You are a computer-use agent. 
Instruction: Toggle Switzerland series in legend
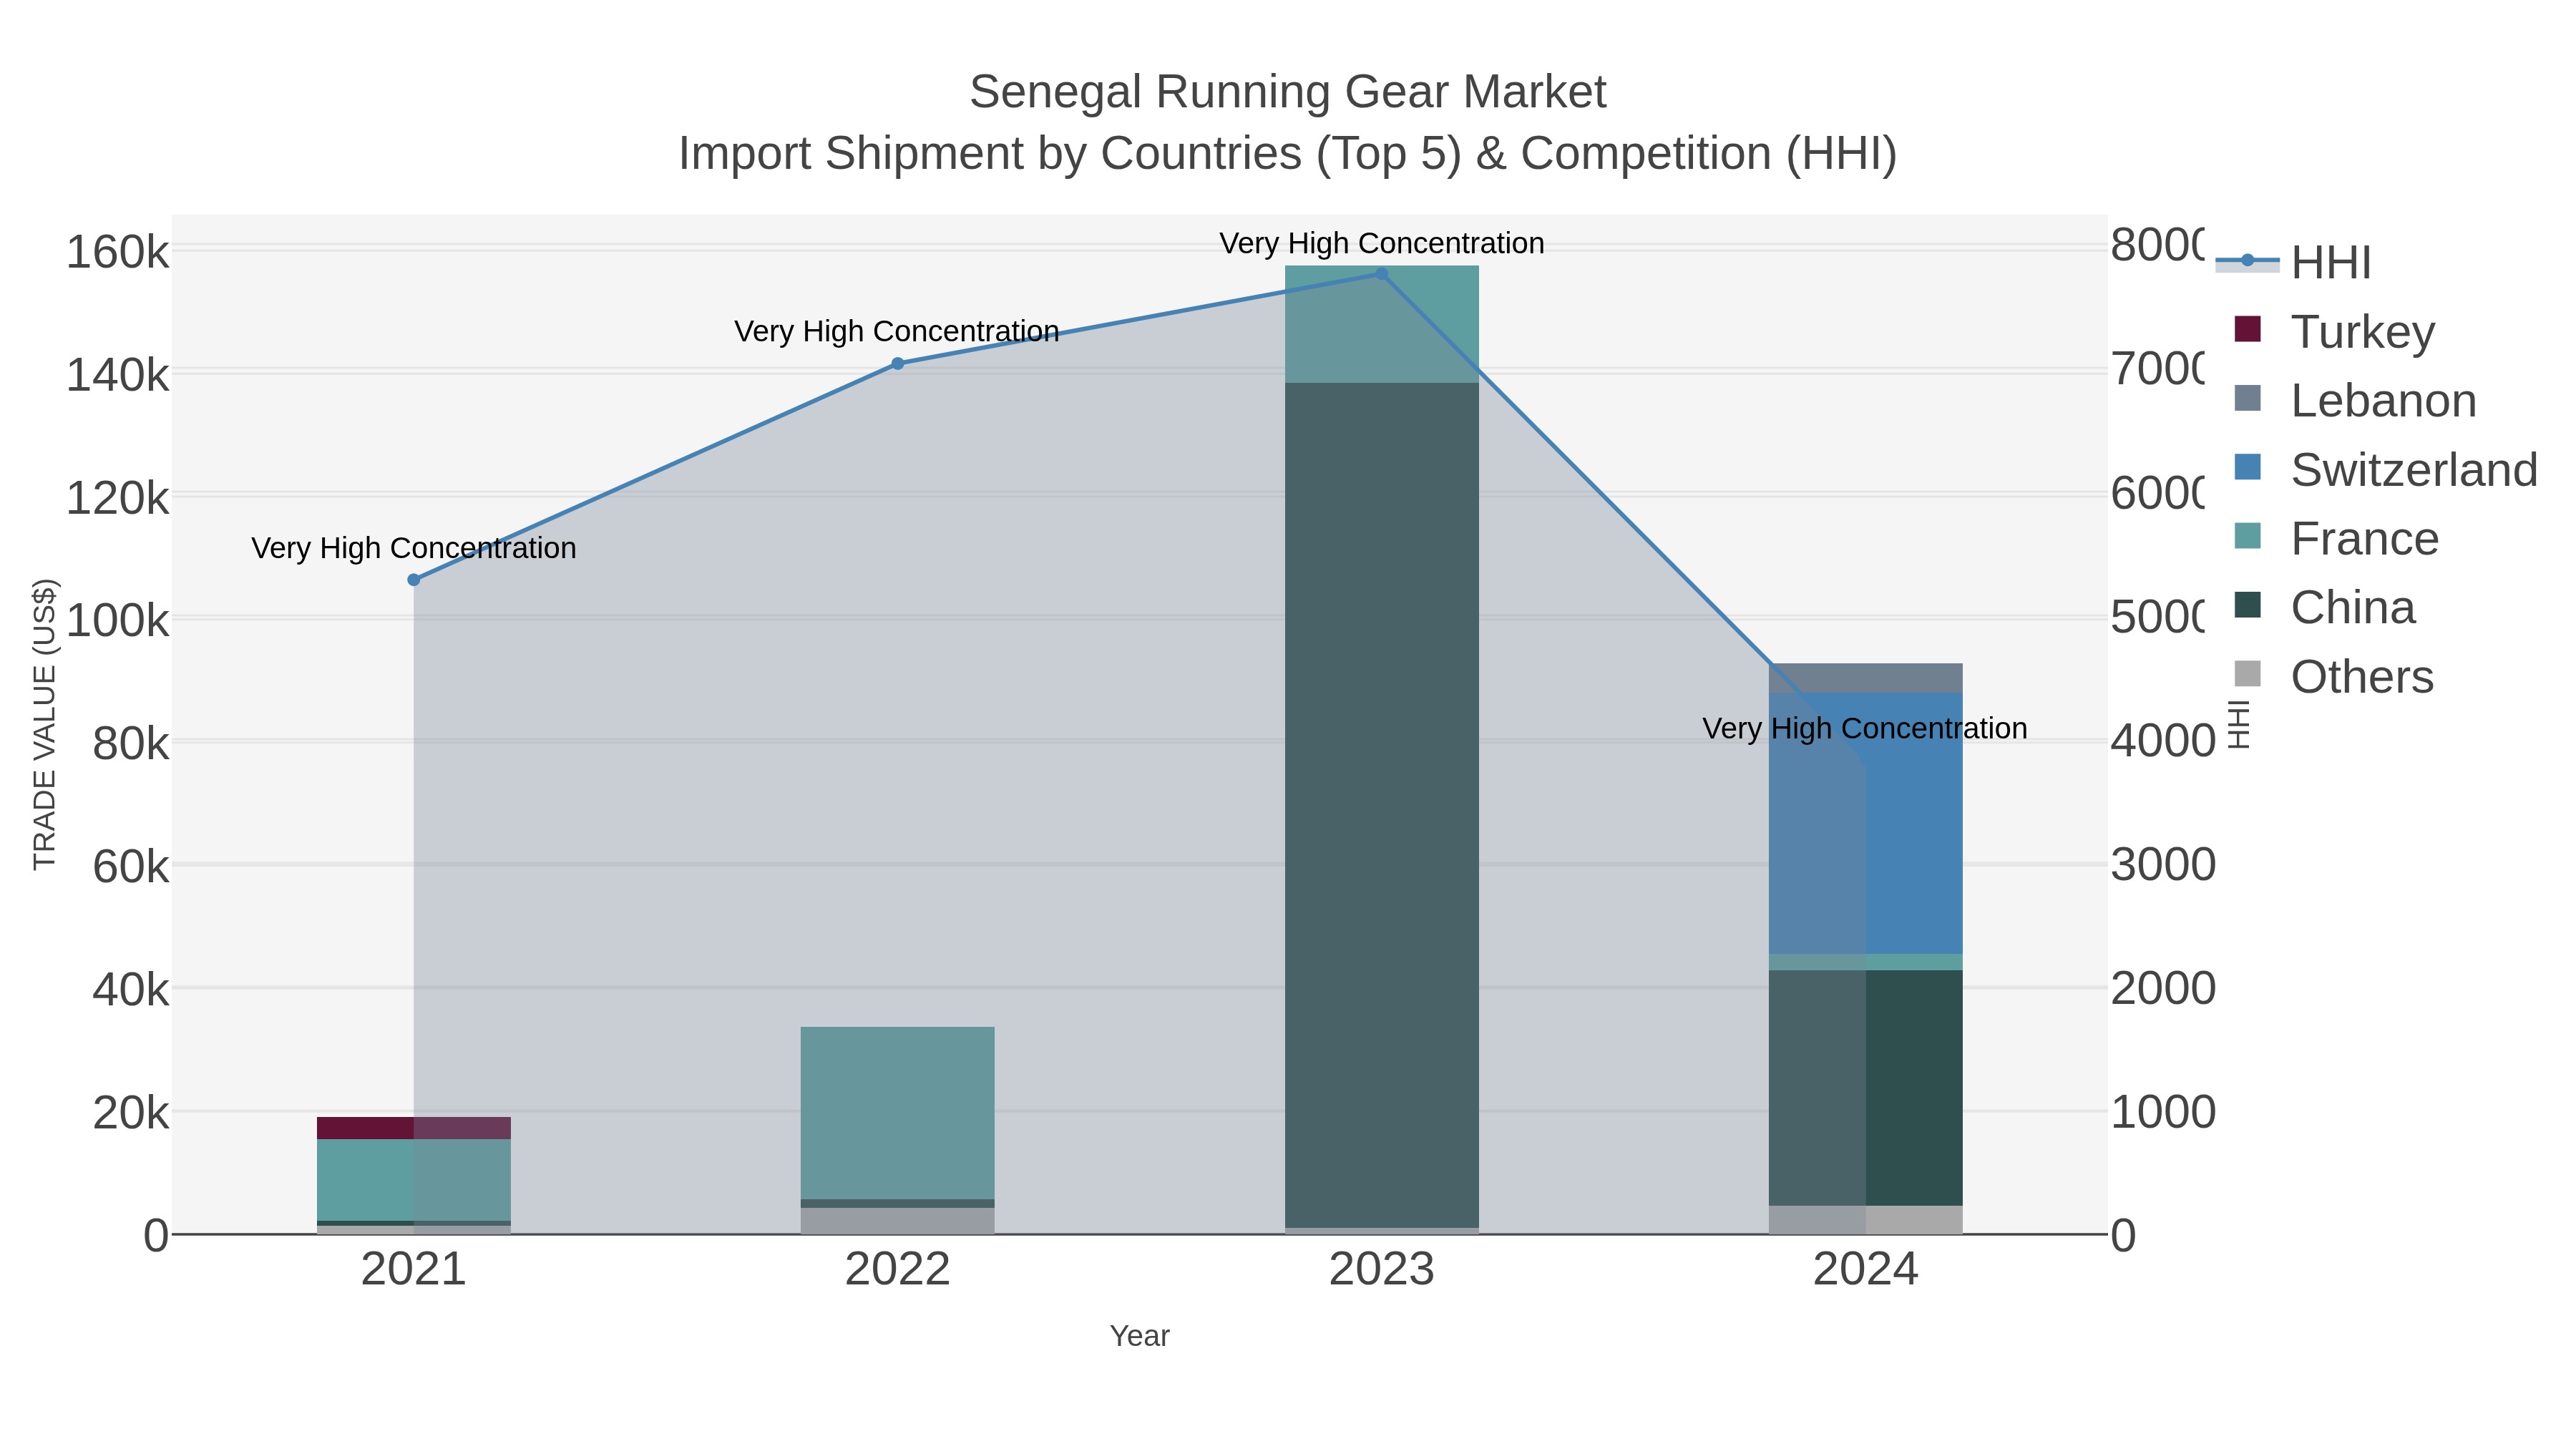tap(2386, 469)
